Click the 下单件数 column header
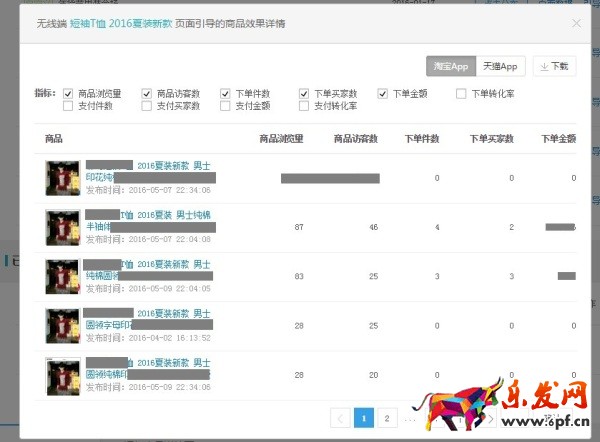 pyautogui.click(x=422, y=139)
